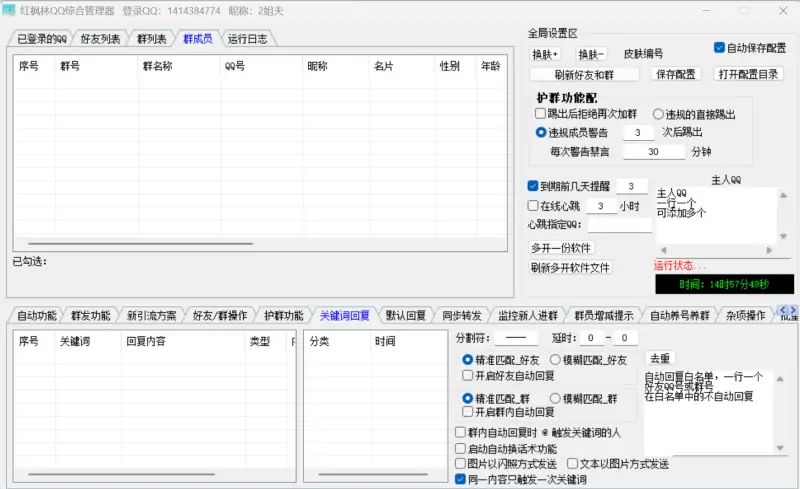The width and height of the screenshot is (800, 489).
Task: Select the 模糊匹配_好友 radio button
Action: pos(556,360)
